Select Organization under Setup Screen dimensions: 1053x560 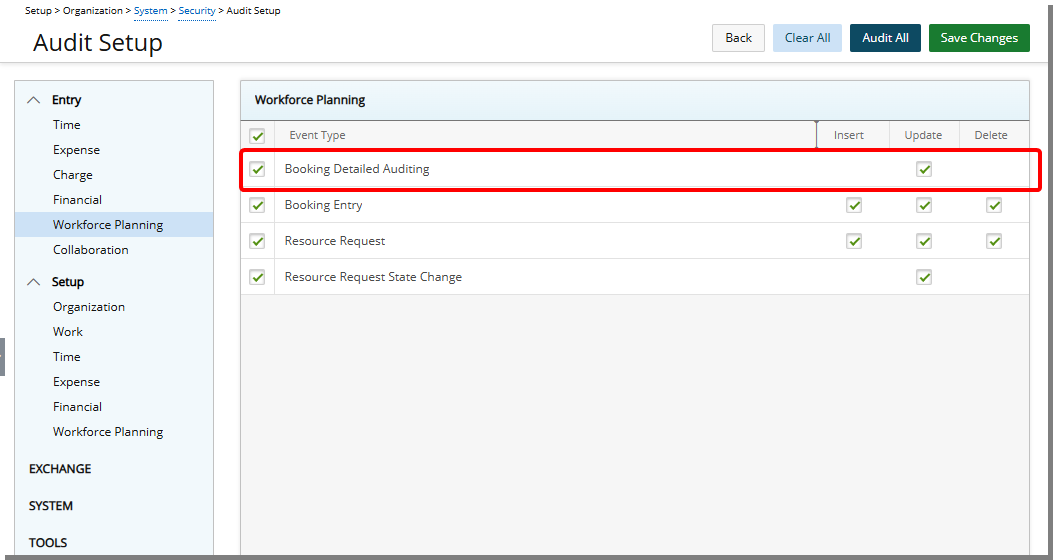89,307
